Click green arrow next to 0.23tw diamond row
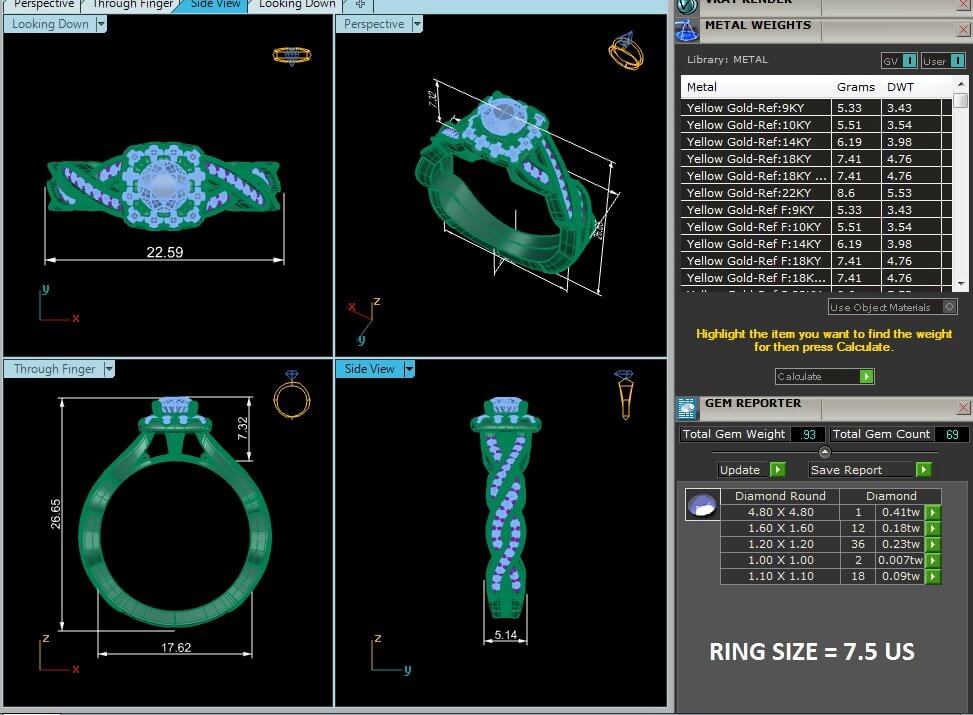The width and height of the screenshot is (973, 715). point(932,544)
